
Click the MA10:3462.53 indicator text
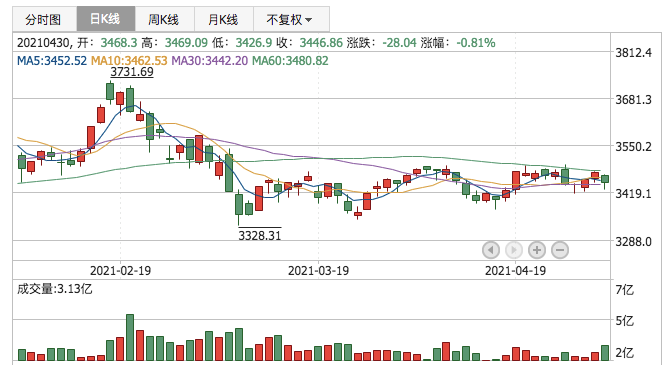129,61
